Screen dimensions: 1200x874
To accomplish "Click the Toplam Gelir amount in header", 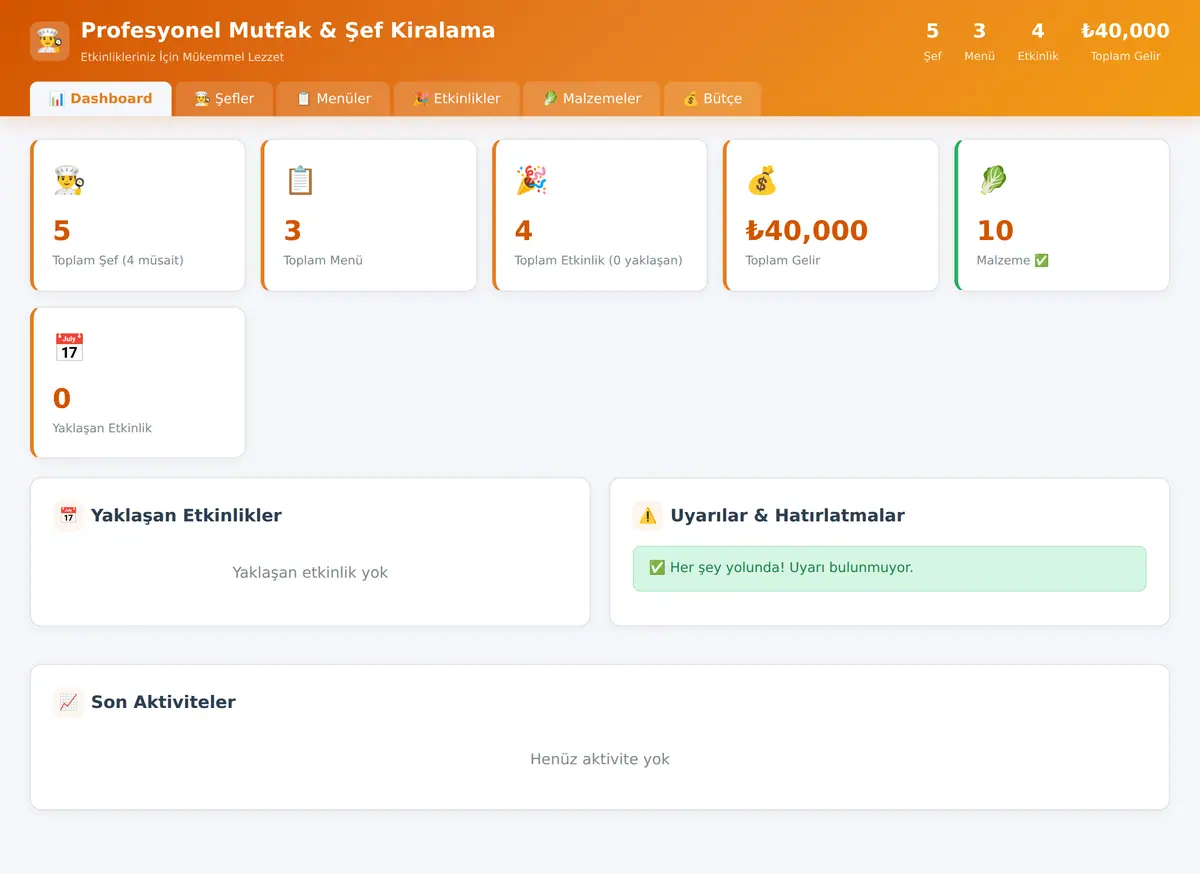I will click(1126, 31).
